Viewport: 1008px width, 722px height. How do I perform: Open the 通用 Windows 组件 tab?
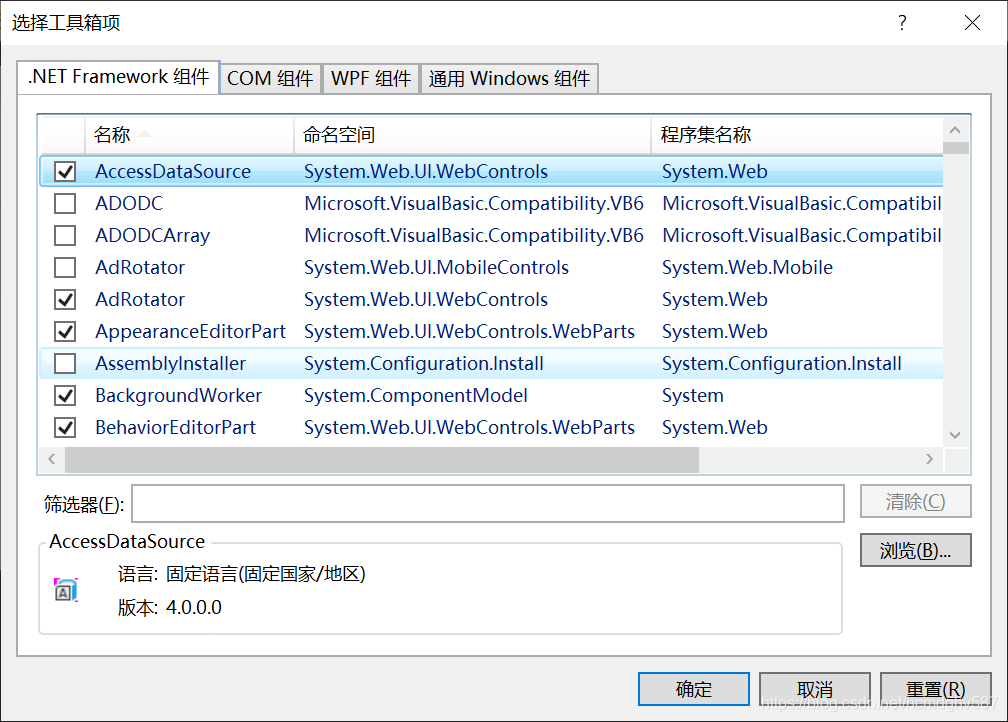(x=509, y=78)
